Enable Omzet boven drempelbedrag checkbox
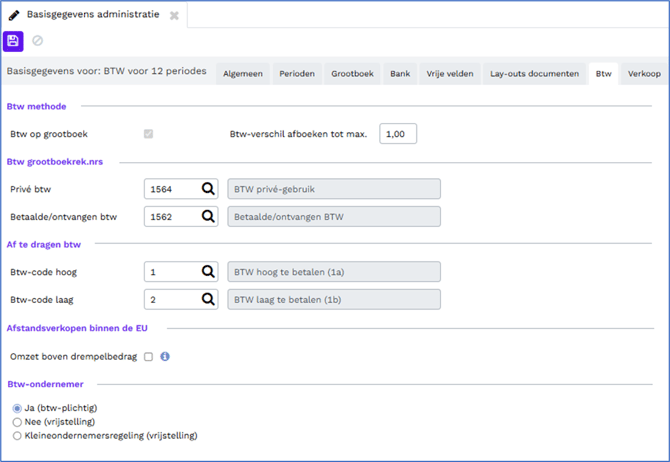The height and width of the screenshot is (462, 670). coord(149,357)
